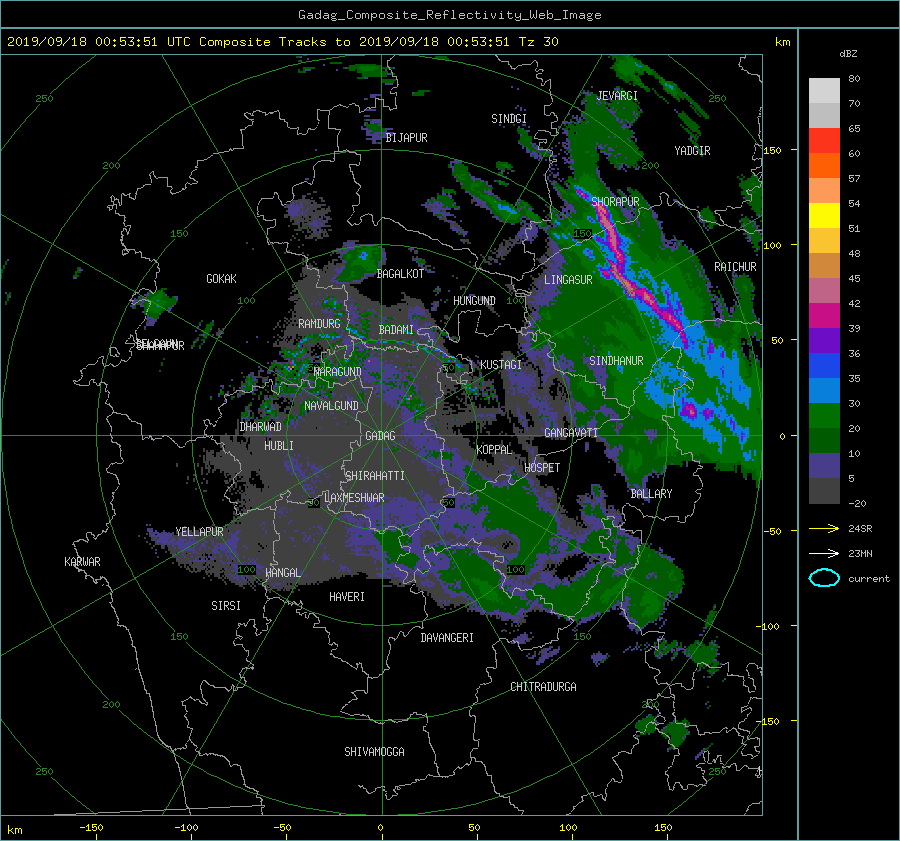The width and height of the screenshot is (900, 841).
Task: Click the 'LINGASUR' city label
Action: click(568, 280)
